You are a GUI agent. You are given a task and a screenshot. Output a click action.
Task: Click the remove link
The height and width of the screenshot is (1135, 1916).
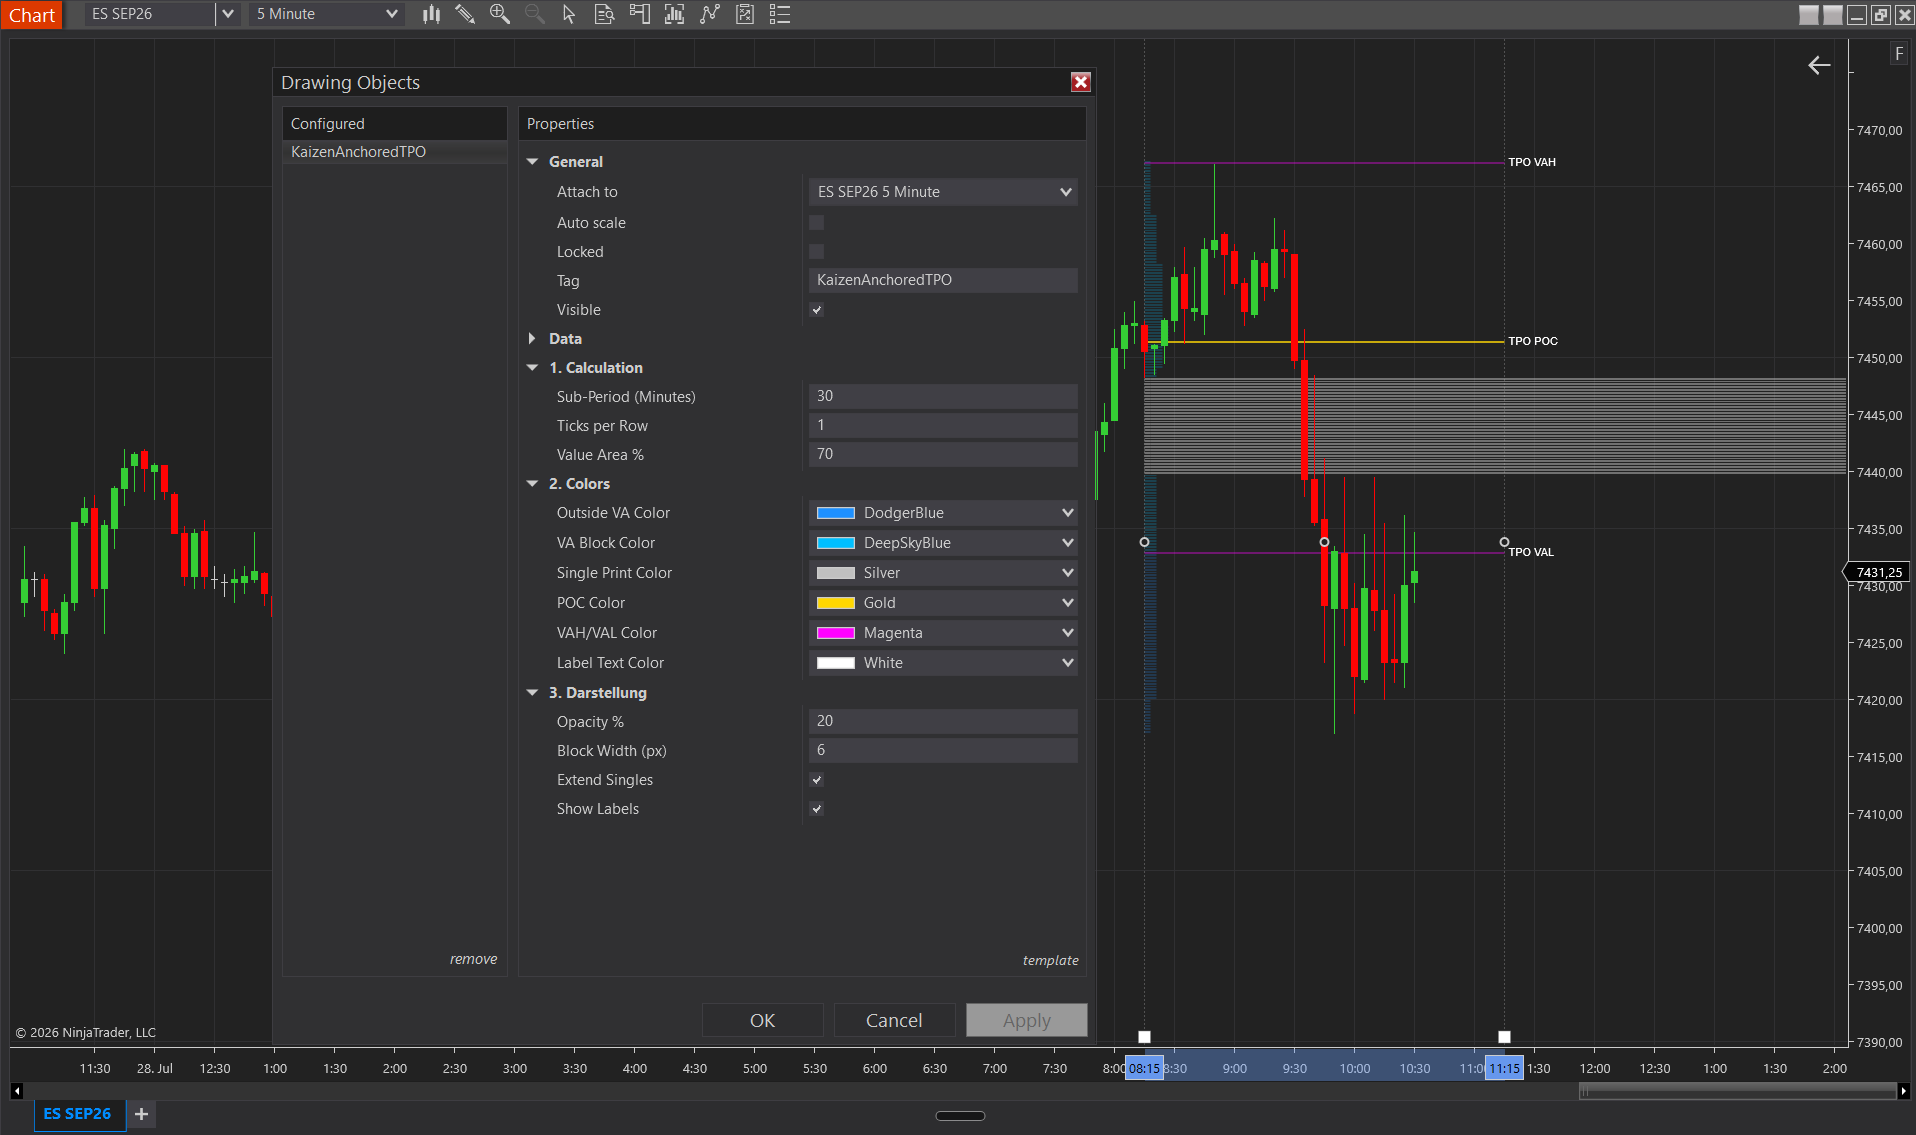tap(473, 959)
